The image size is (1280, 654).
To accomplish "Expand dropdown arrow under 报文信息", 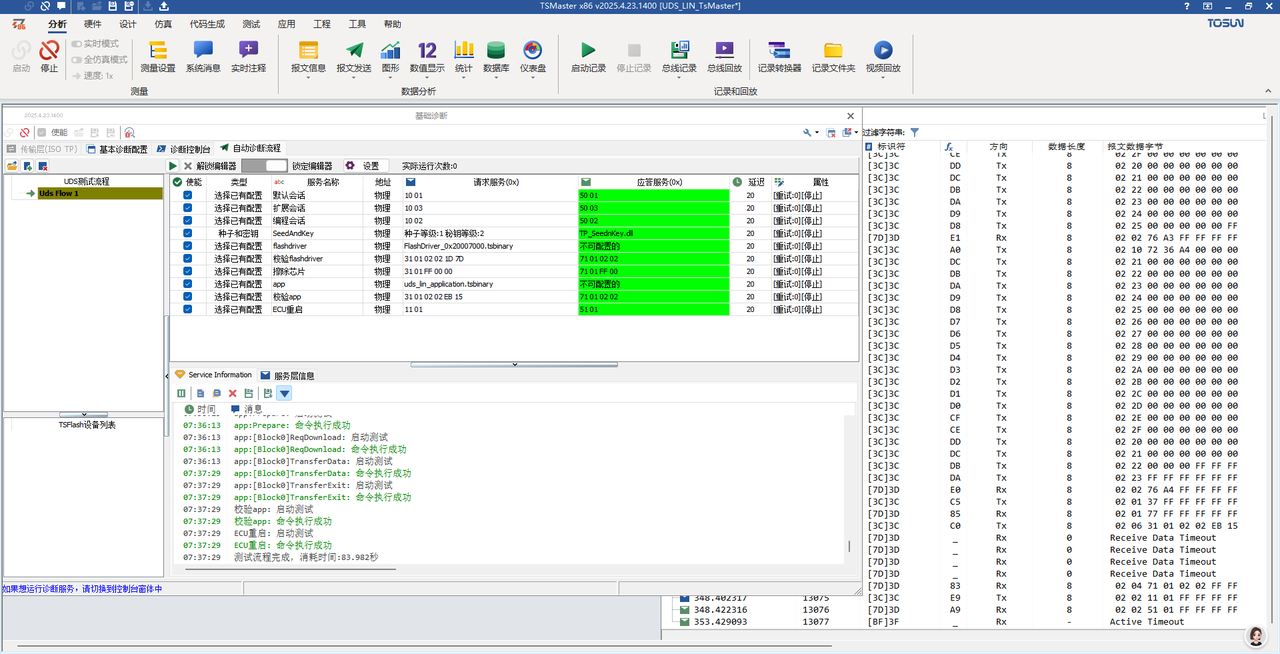I will point(308,77).
